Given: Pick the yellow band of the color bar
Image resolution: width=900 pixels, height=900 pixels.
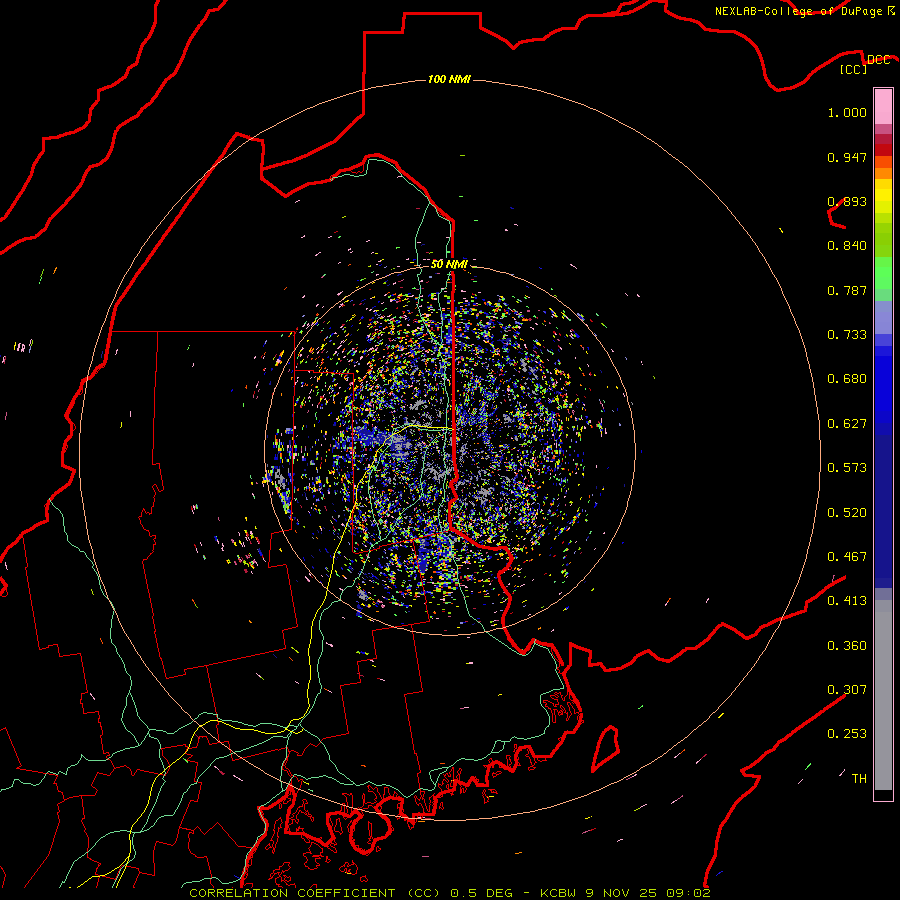Looking at the screenshot, I should 883,196.
